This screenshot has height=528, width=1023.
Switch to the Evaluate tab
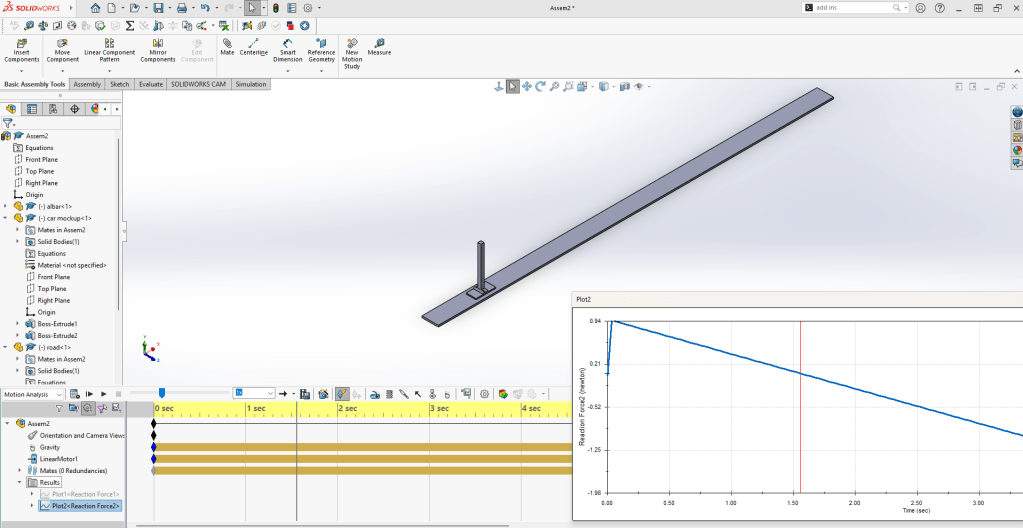click(x=151, y=84)
